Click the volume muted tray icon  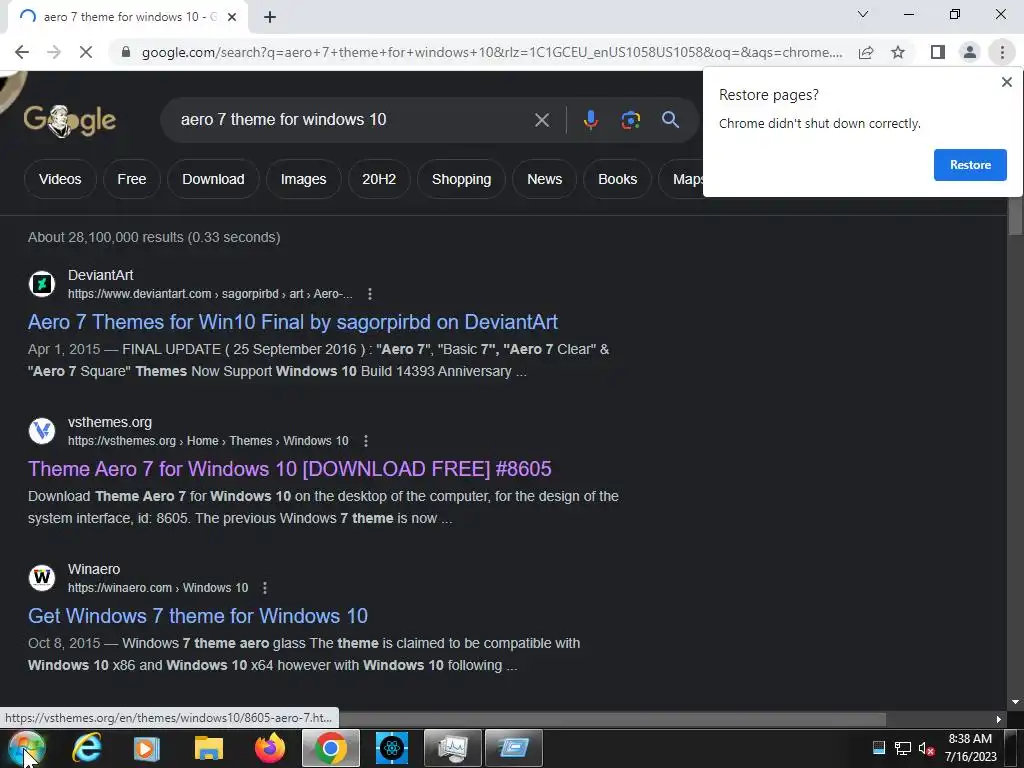pyautogui.click(x=926, y=748)
